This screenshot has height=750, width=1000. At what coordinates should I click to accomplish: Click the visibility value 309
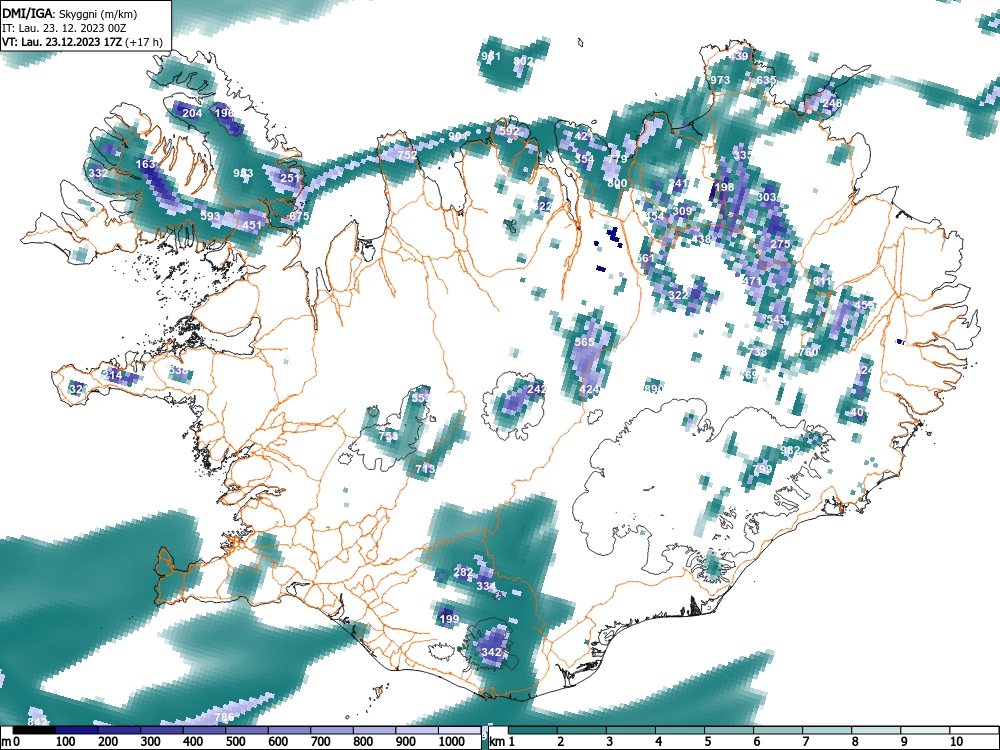click(x=682, y=211)
